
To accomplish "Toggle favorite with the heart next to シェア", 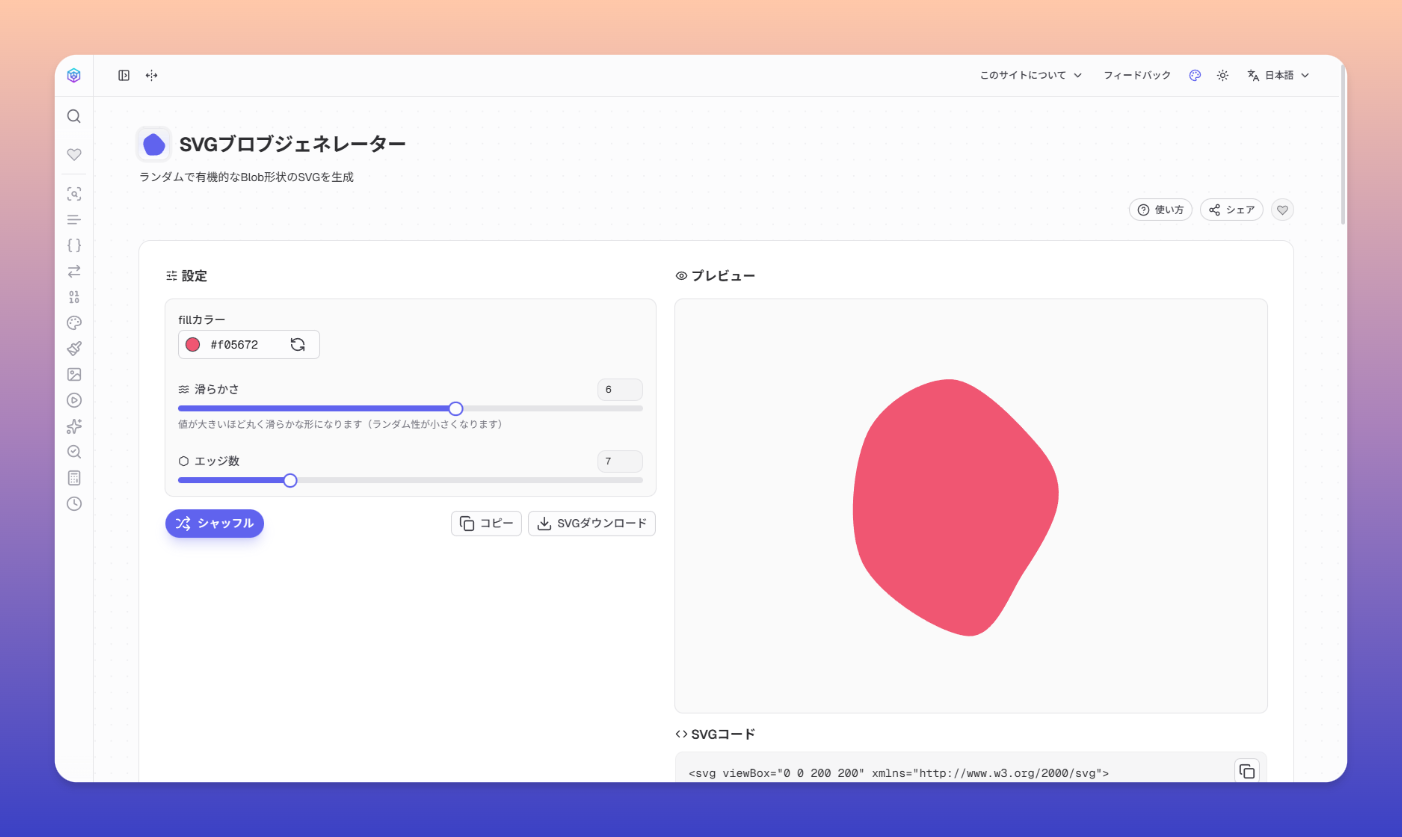I will [x=1282, y=210].
